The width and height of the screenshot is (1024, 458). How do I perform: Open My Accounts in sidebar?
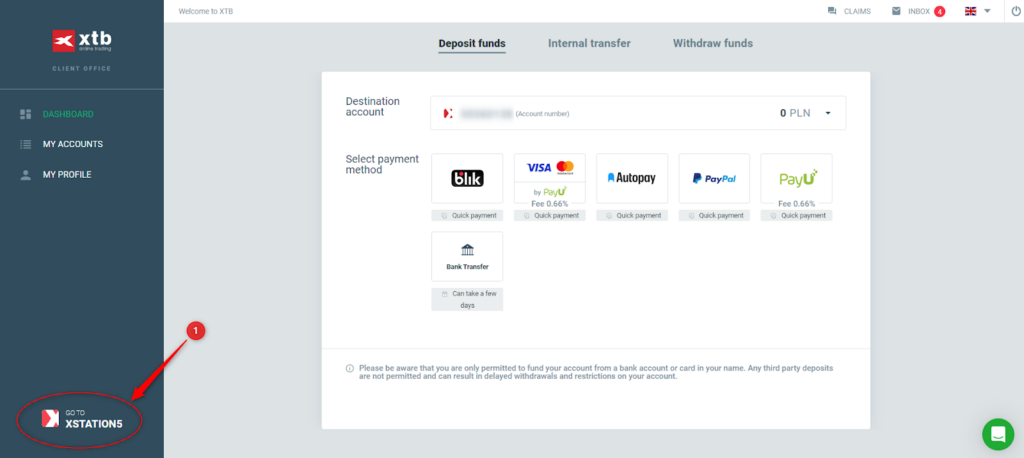coord(72,144)
